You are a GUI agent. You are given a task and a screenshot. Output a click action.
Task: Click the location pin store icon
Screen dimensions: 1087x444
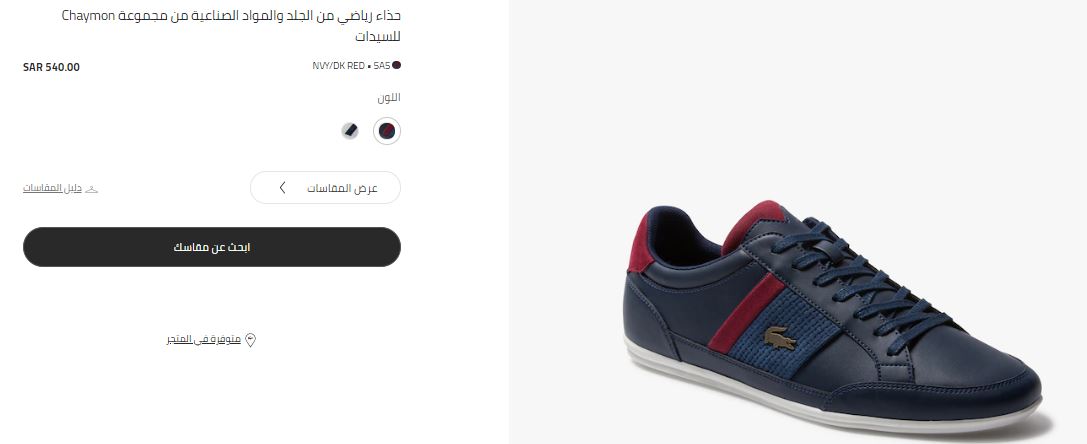[x=250, y=340]
